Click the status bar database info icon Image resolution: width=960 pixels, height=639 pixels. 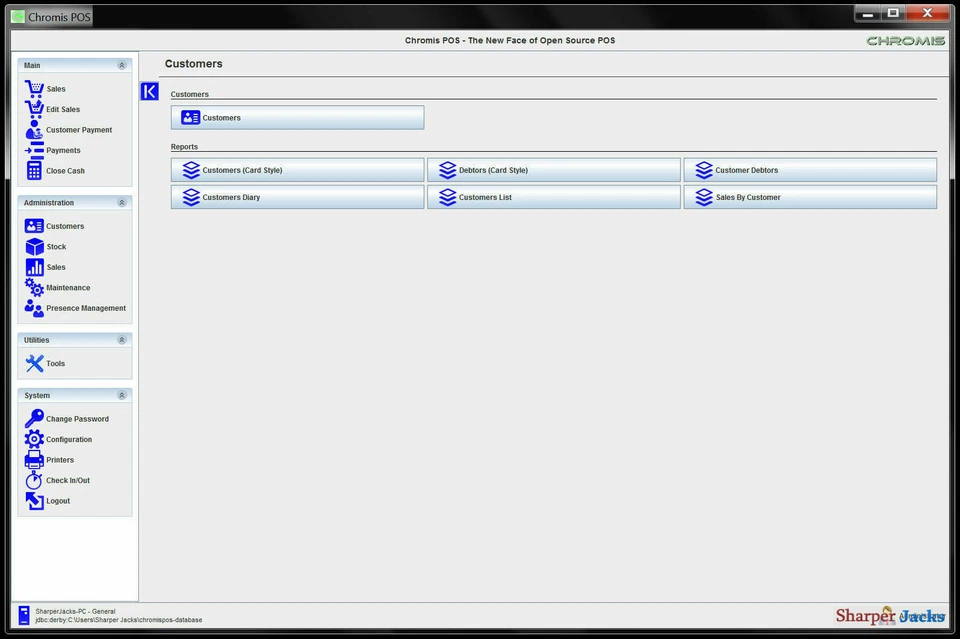pos(22,615)
